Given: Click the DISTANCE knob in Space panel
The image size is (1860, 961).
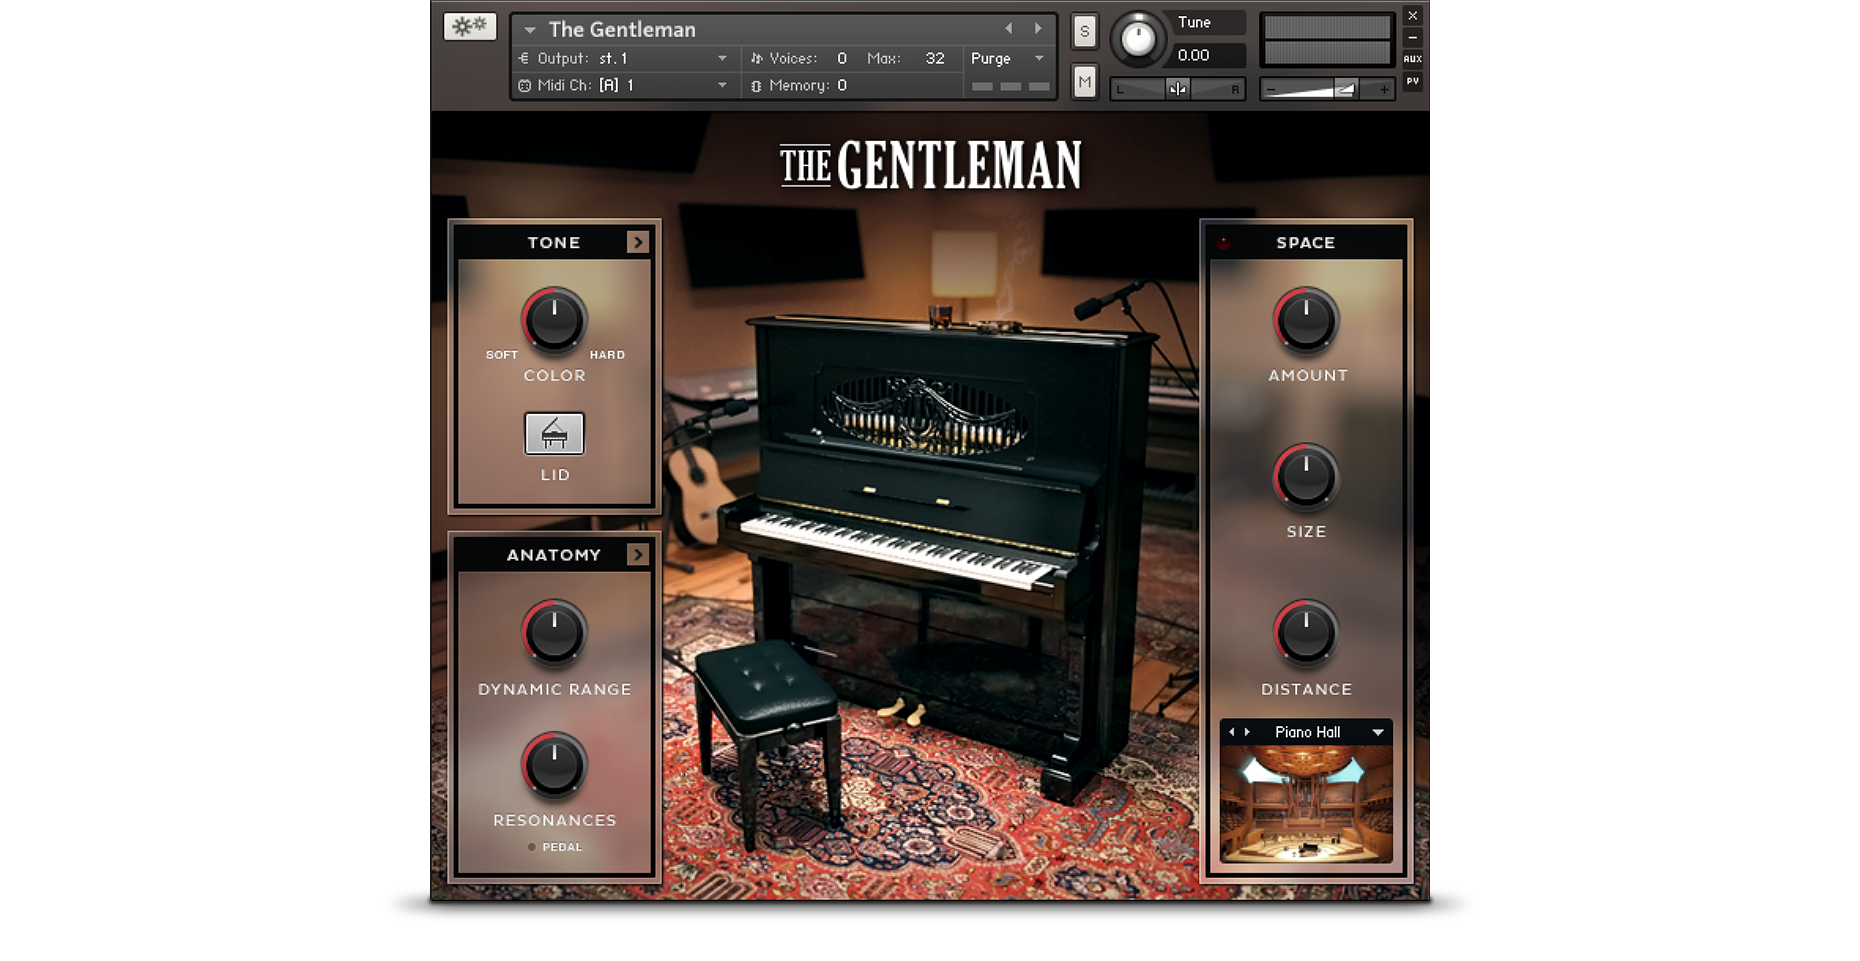Looking at the screenshot, I should point(1306,633).
